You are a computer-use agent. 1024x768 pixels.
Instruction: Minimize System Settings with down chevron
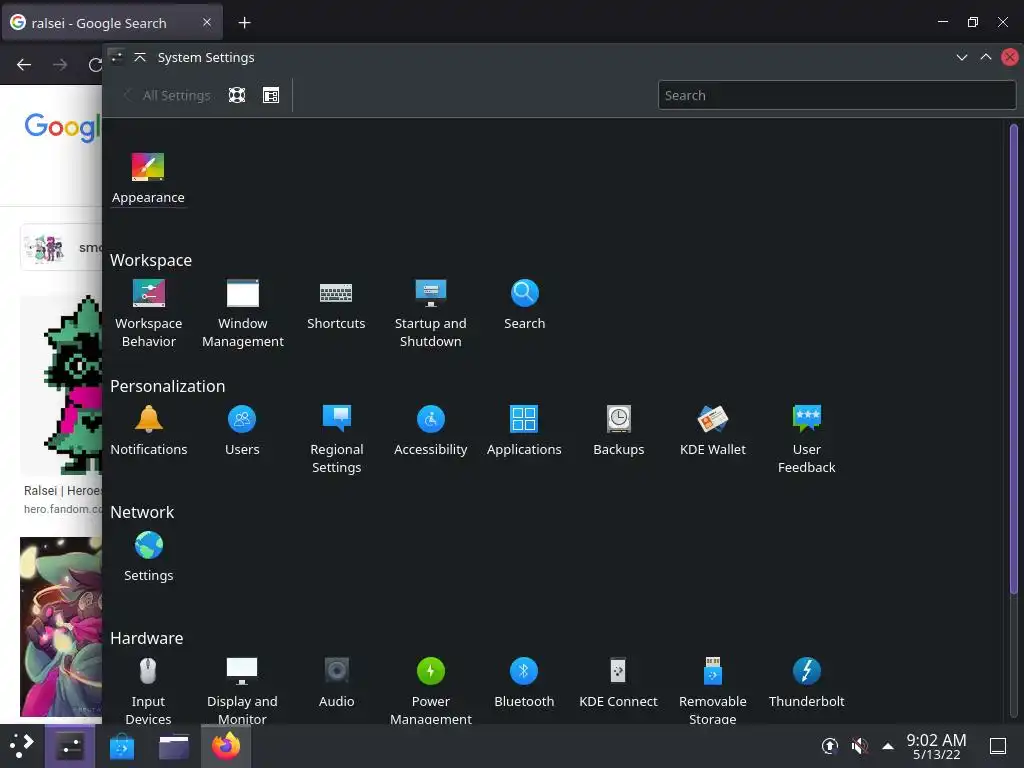point(961,57)
